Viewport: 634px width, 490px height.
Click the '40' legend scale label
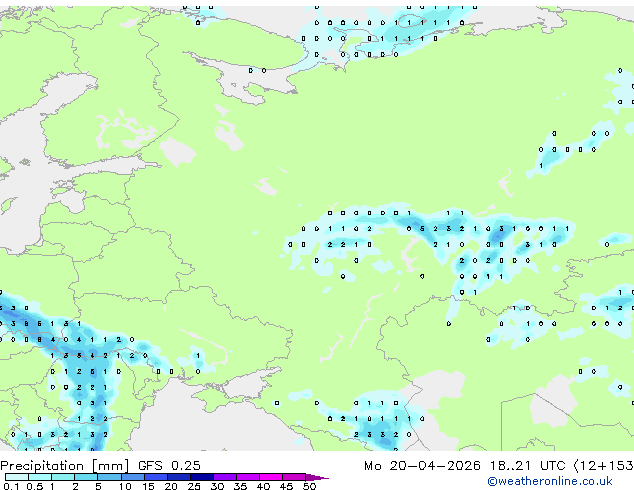[264, 486]
